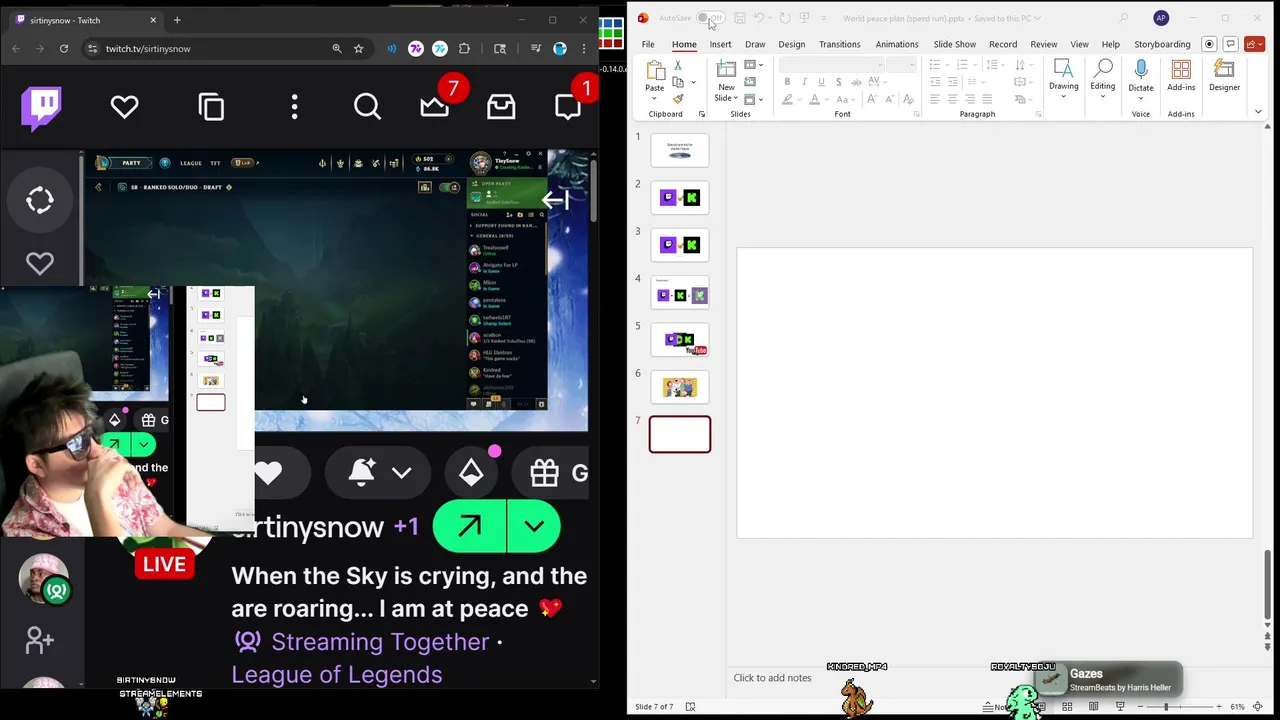Select slide 5 thumbnail with YouTube logo

click(680, 340)
